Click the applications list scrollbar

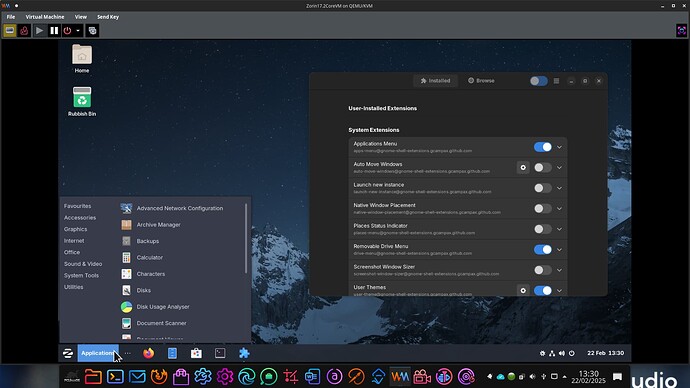pos(246,238)
